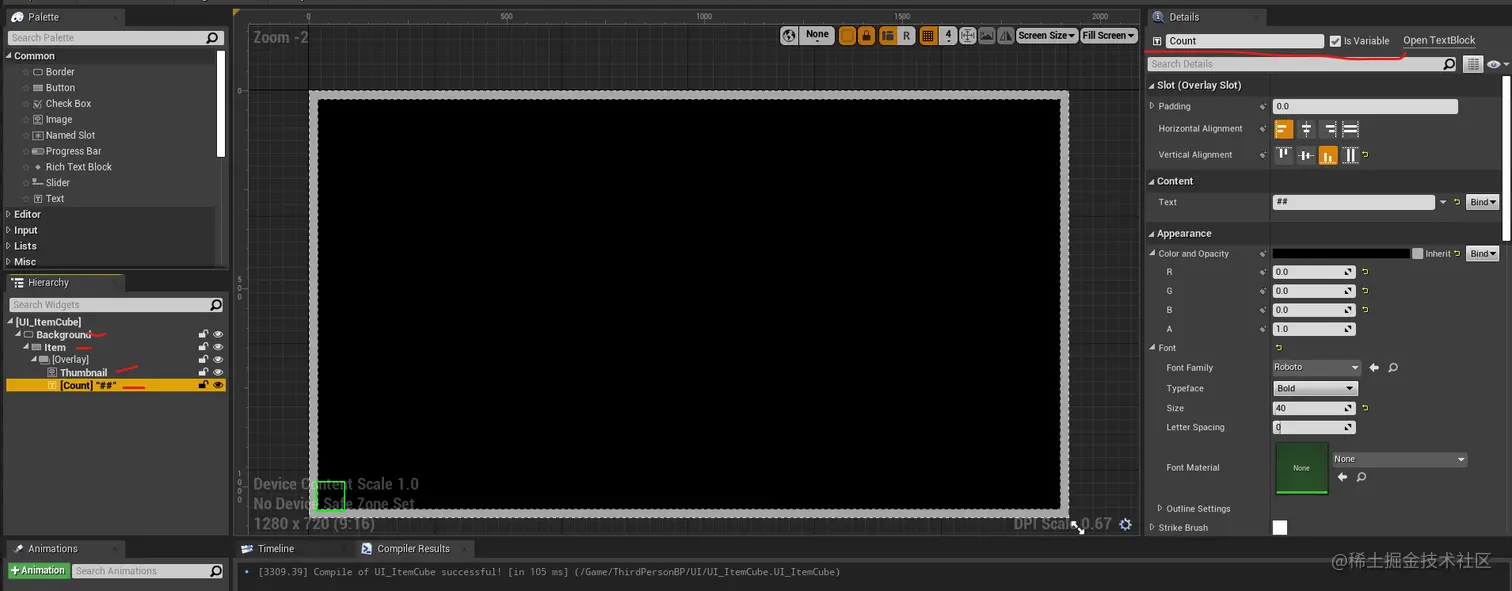
Task: Set vertical alignment to center
Action: pyautogui.click(x=1306, y=155)
